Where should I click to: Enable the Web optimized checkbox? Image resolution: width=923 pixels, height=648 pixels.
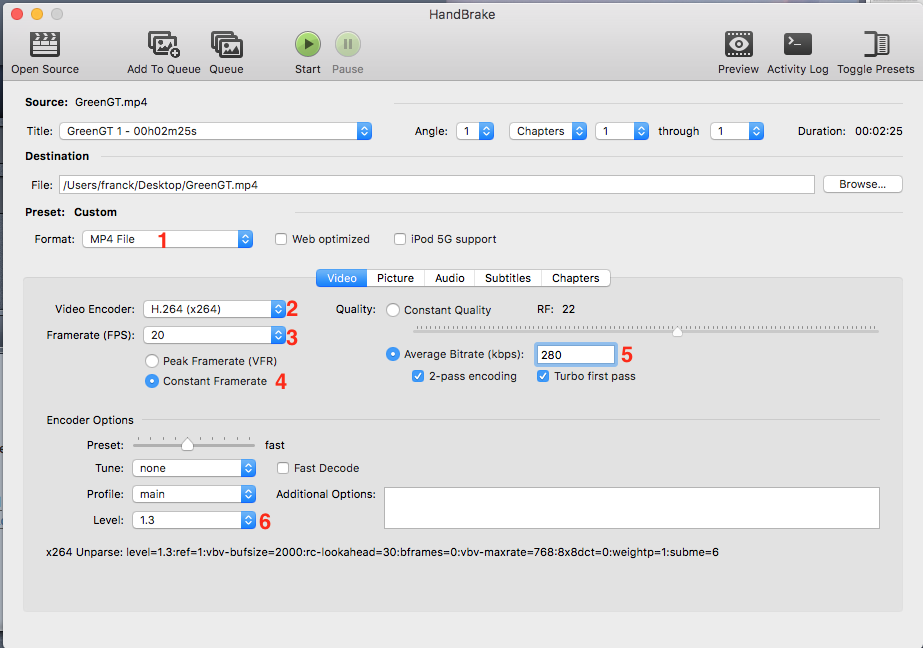tap(281, 239)
